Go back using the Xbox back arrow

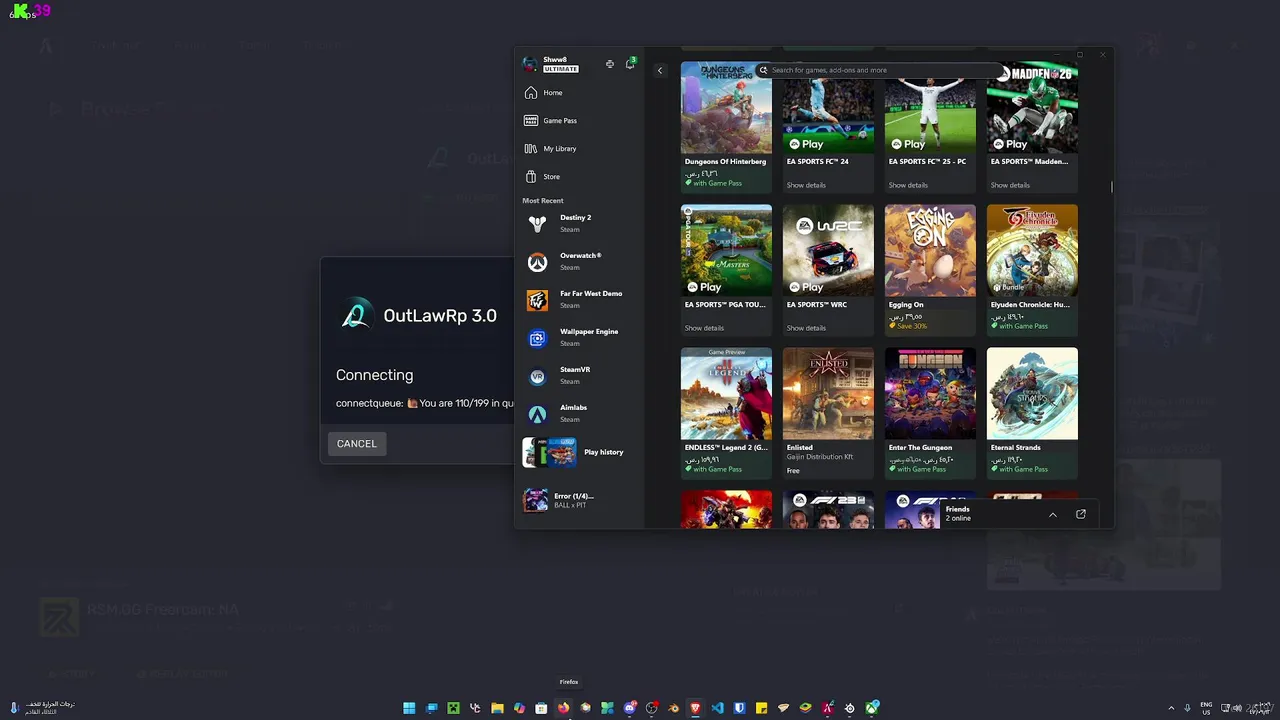click(x=659, y=70)
